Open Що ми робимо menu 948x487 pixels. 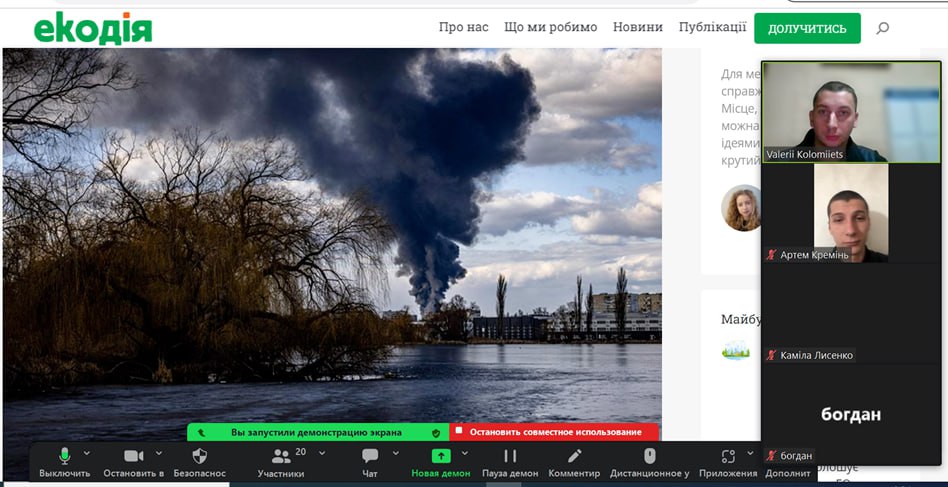tap(550, 27)
